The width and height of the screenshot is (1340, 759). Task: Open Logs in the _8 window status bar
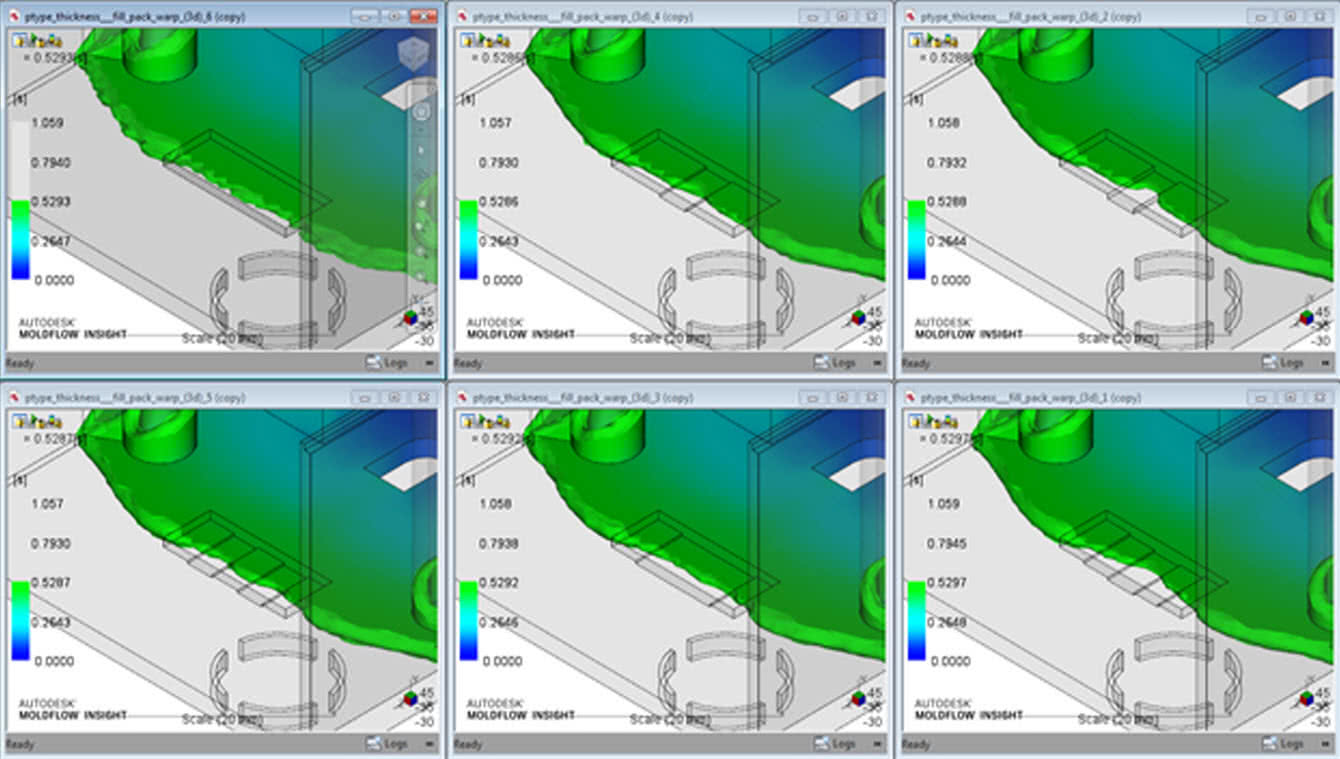pos(387,363)
